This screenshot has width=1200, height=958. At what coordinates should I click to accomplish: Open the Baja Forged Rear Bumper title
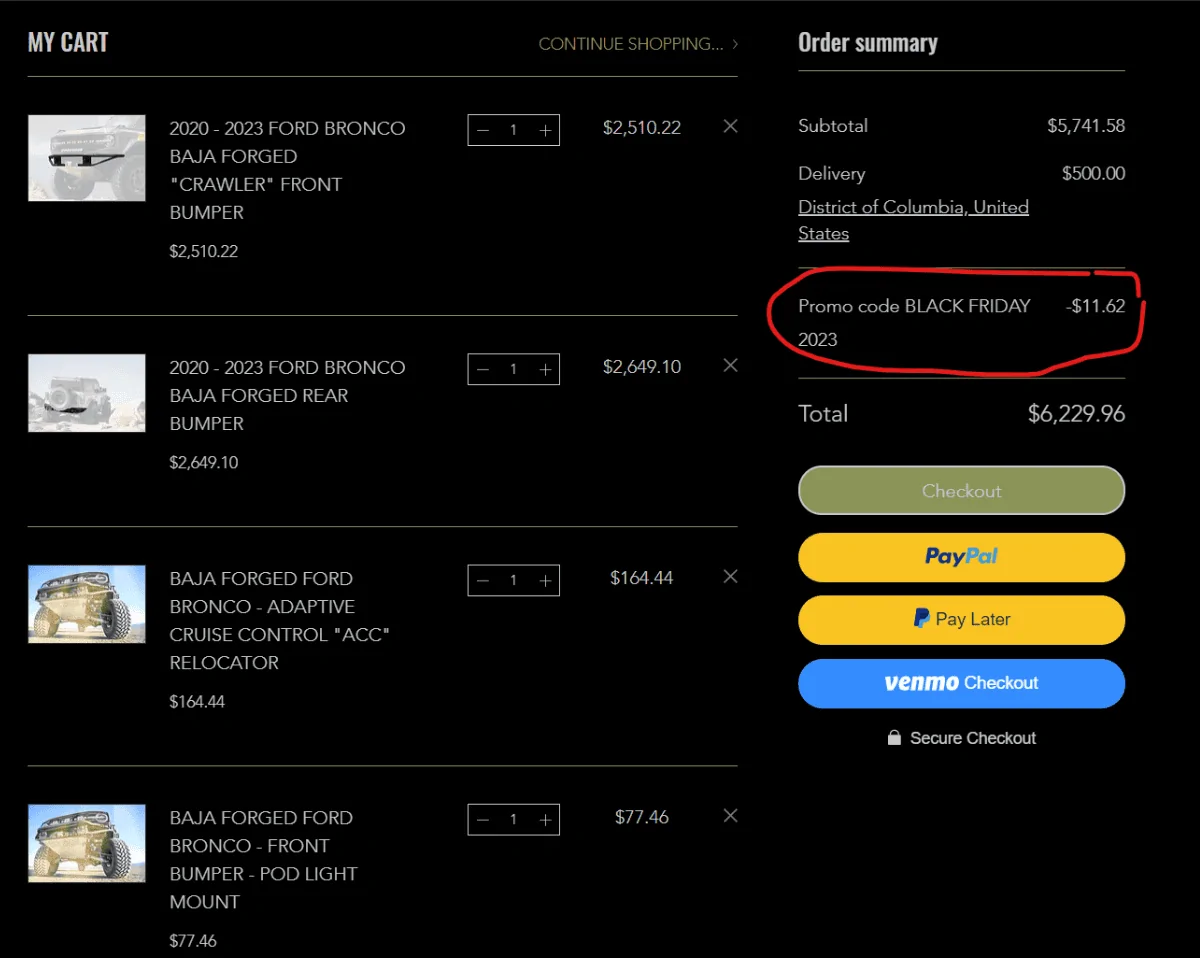[287, 395]
